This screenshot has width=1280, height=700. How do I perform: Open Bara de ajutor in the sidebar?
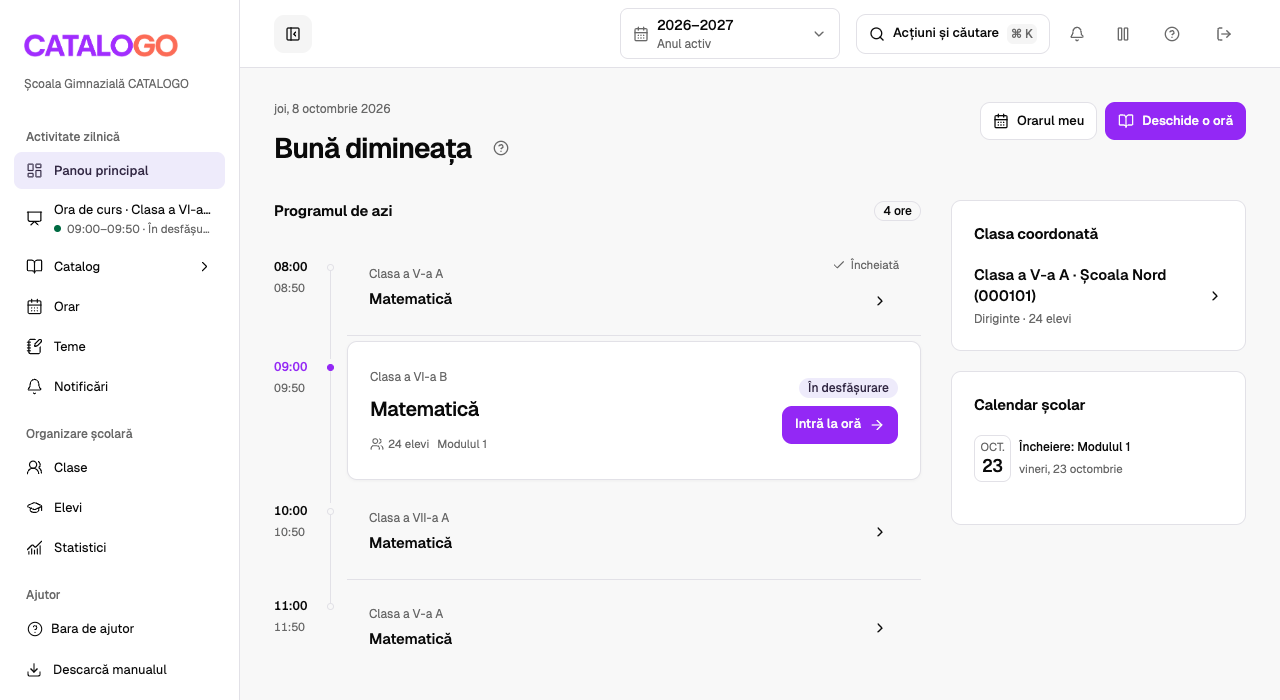pyautogui.click(x=119, y=629)
